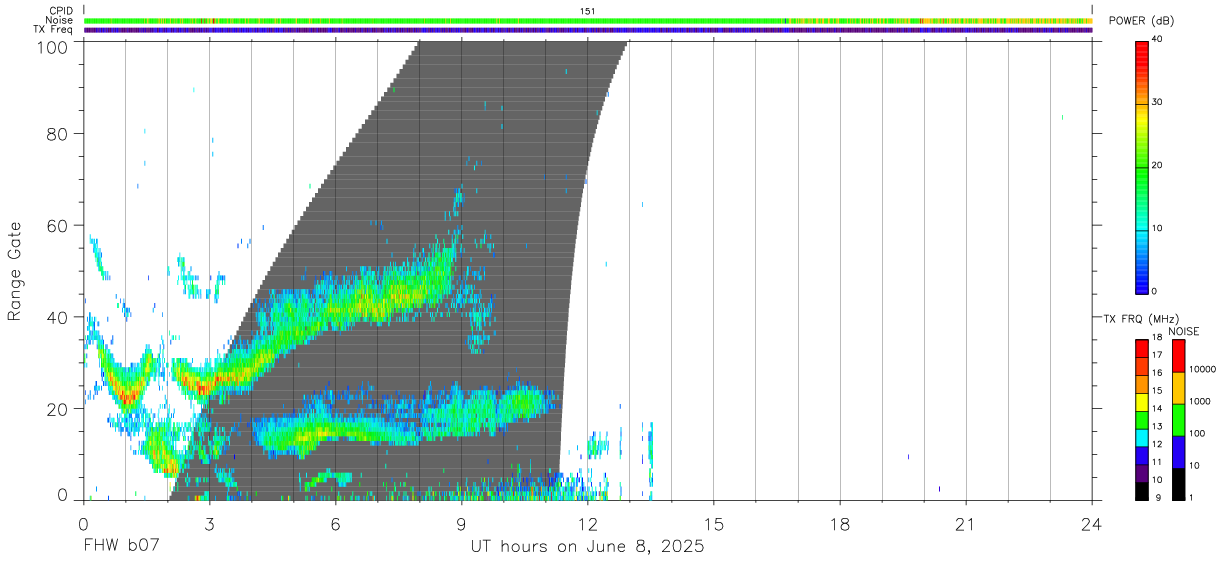Screen dimensions: 1228x567
Task: Click the TX FRQ (MHz) color bar
Action: pos(1141,419)
